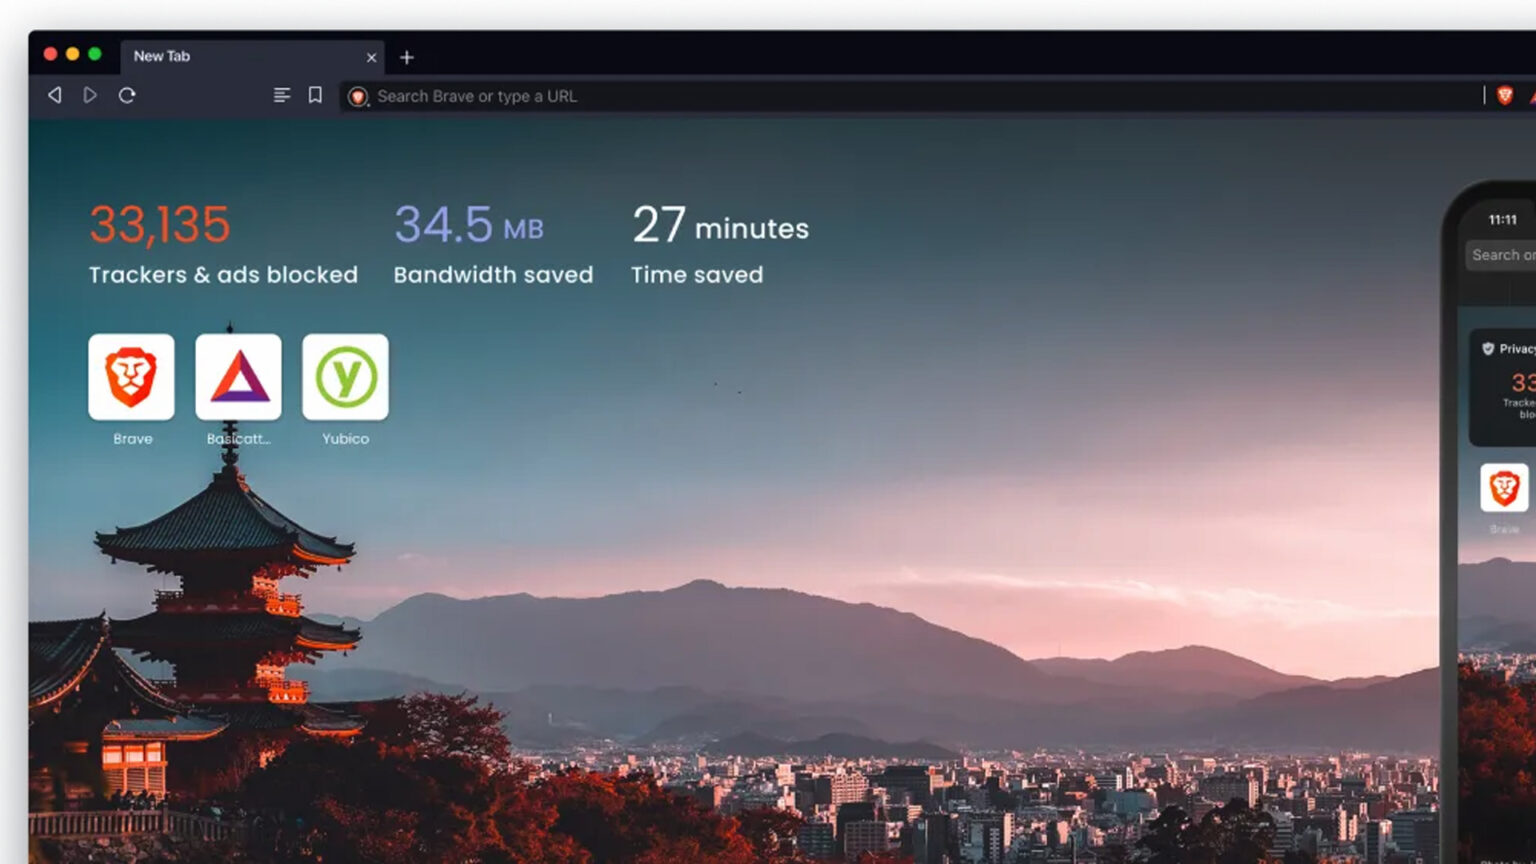This screenshot has width=1536, height=864.
Task: Click the forward navigation arrow
Action: click(x=90, y=95)
